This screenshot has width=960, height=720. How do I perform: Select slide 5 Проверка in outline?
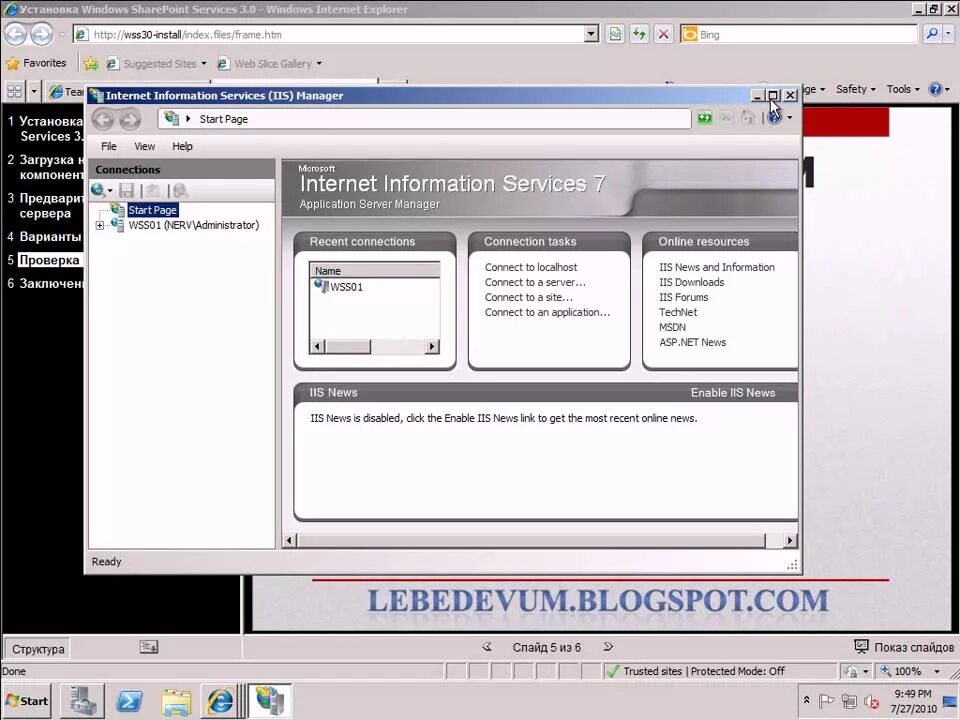coord(49,260)
